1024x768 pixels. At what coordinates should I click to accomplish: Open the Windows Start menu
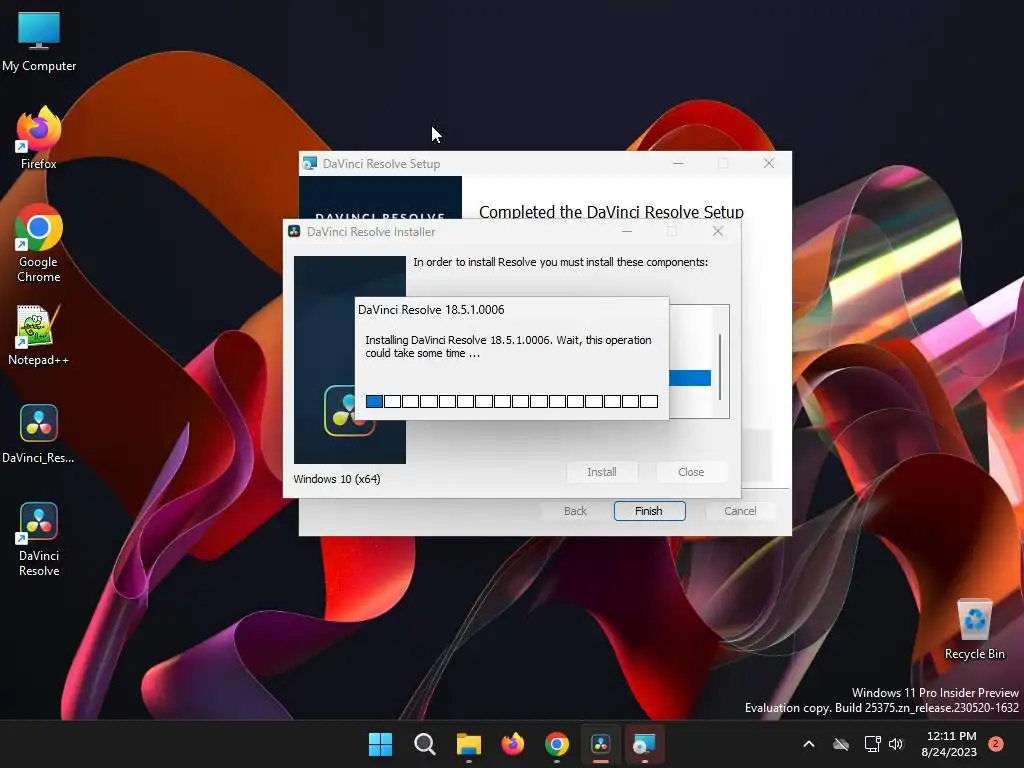click(x=380, y=744)
